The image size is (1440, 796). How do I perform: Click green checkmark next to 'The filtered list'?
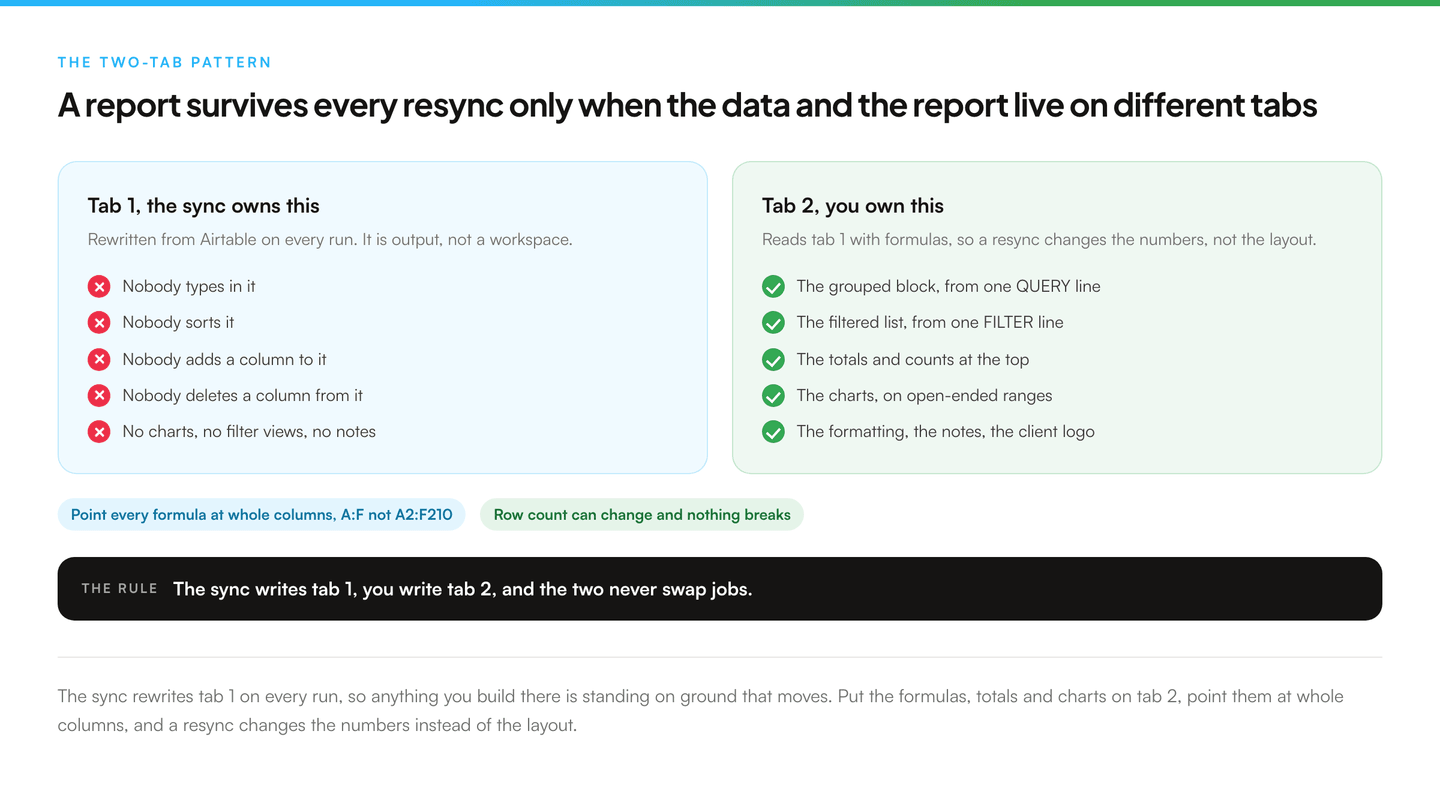tap(773, 323)
